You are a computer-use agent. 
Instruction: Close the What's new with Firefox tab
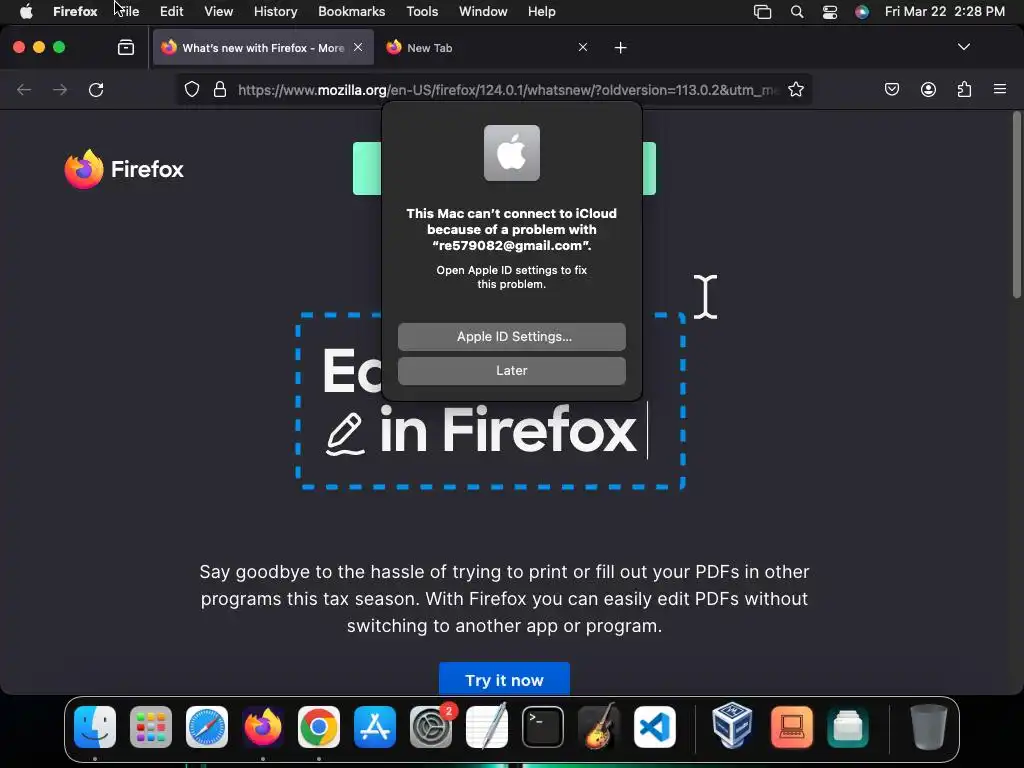coord(358,47)
